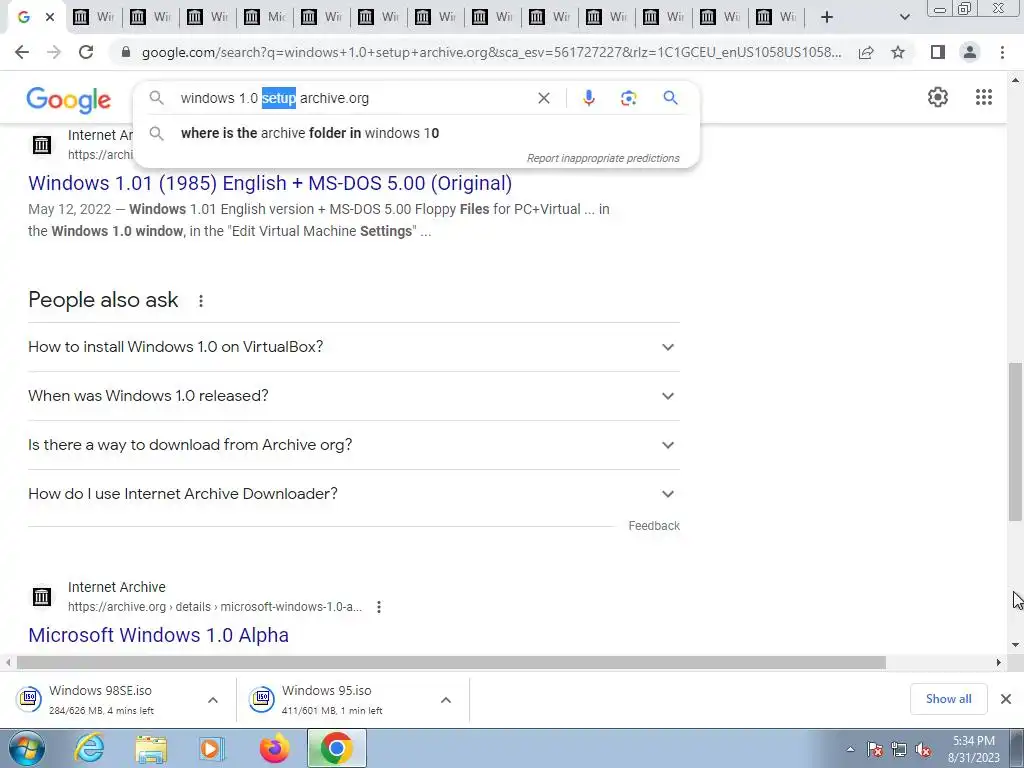Go back using the browser back arrow
The image size is (1024, 768).
pos(22,52)
